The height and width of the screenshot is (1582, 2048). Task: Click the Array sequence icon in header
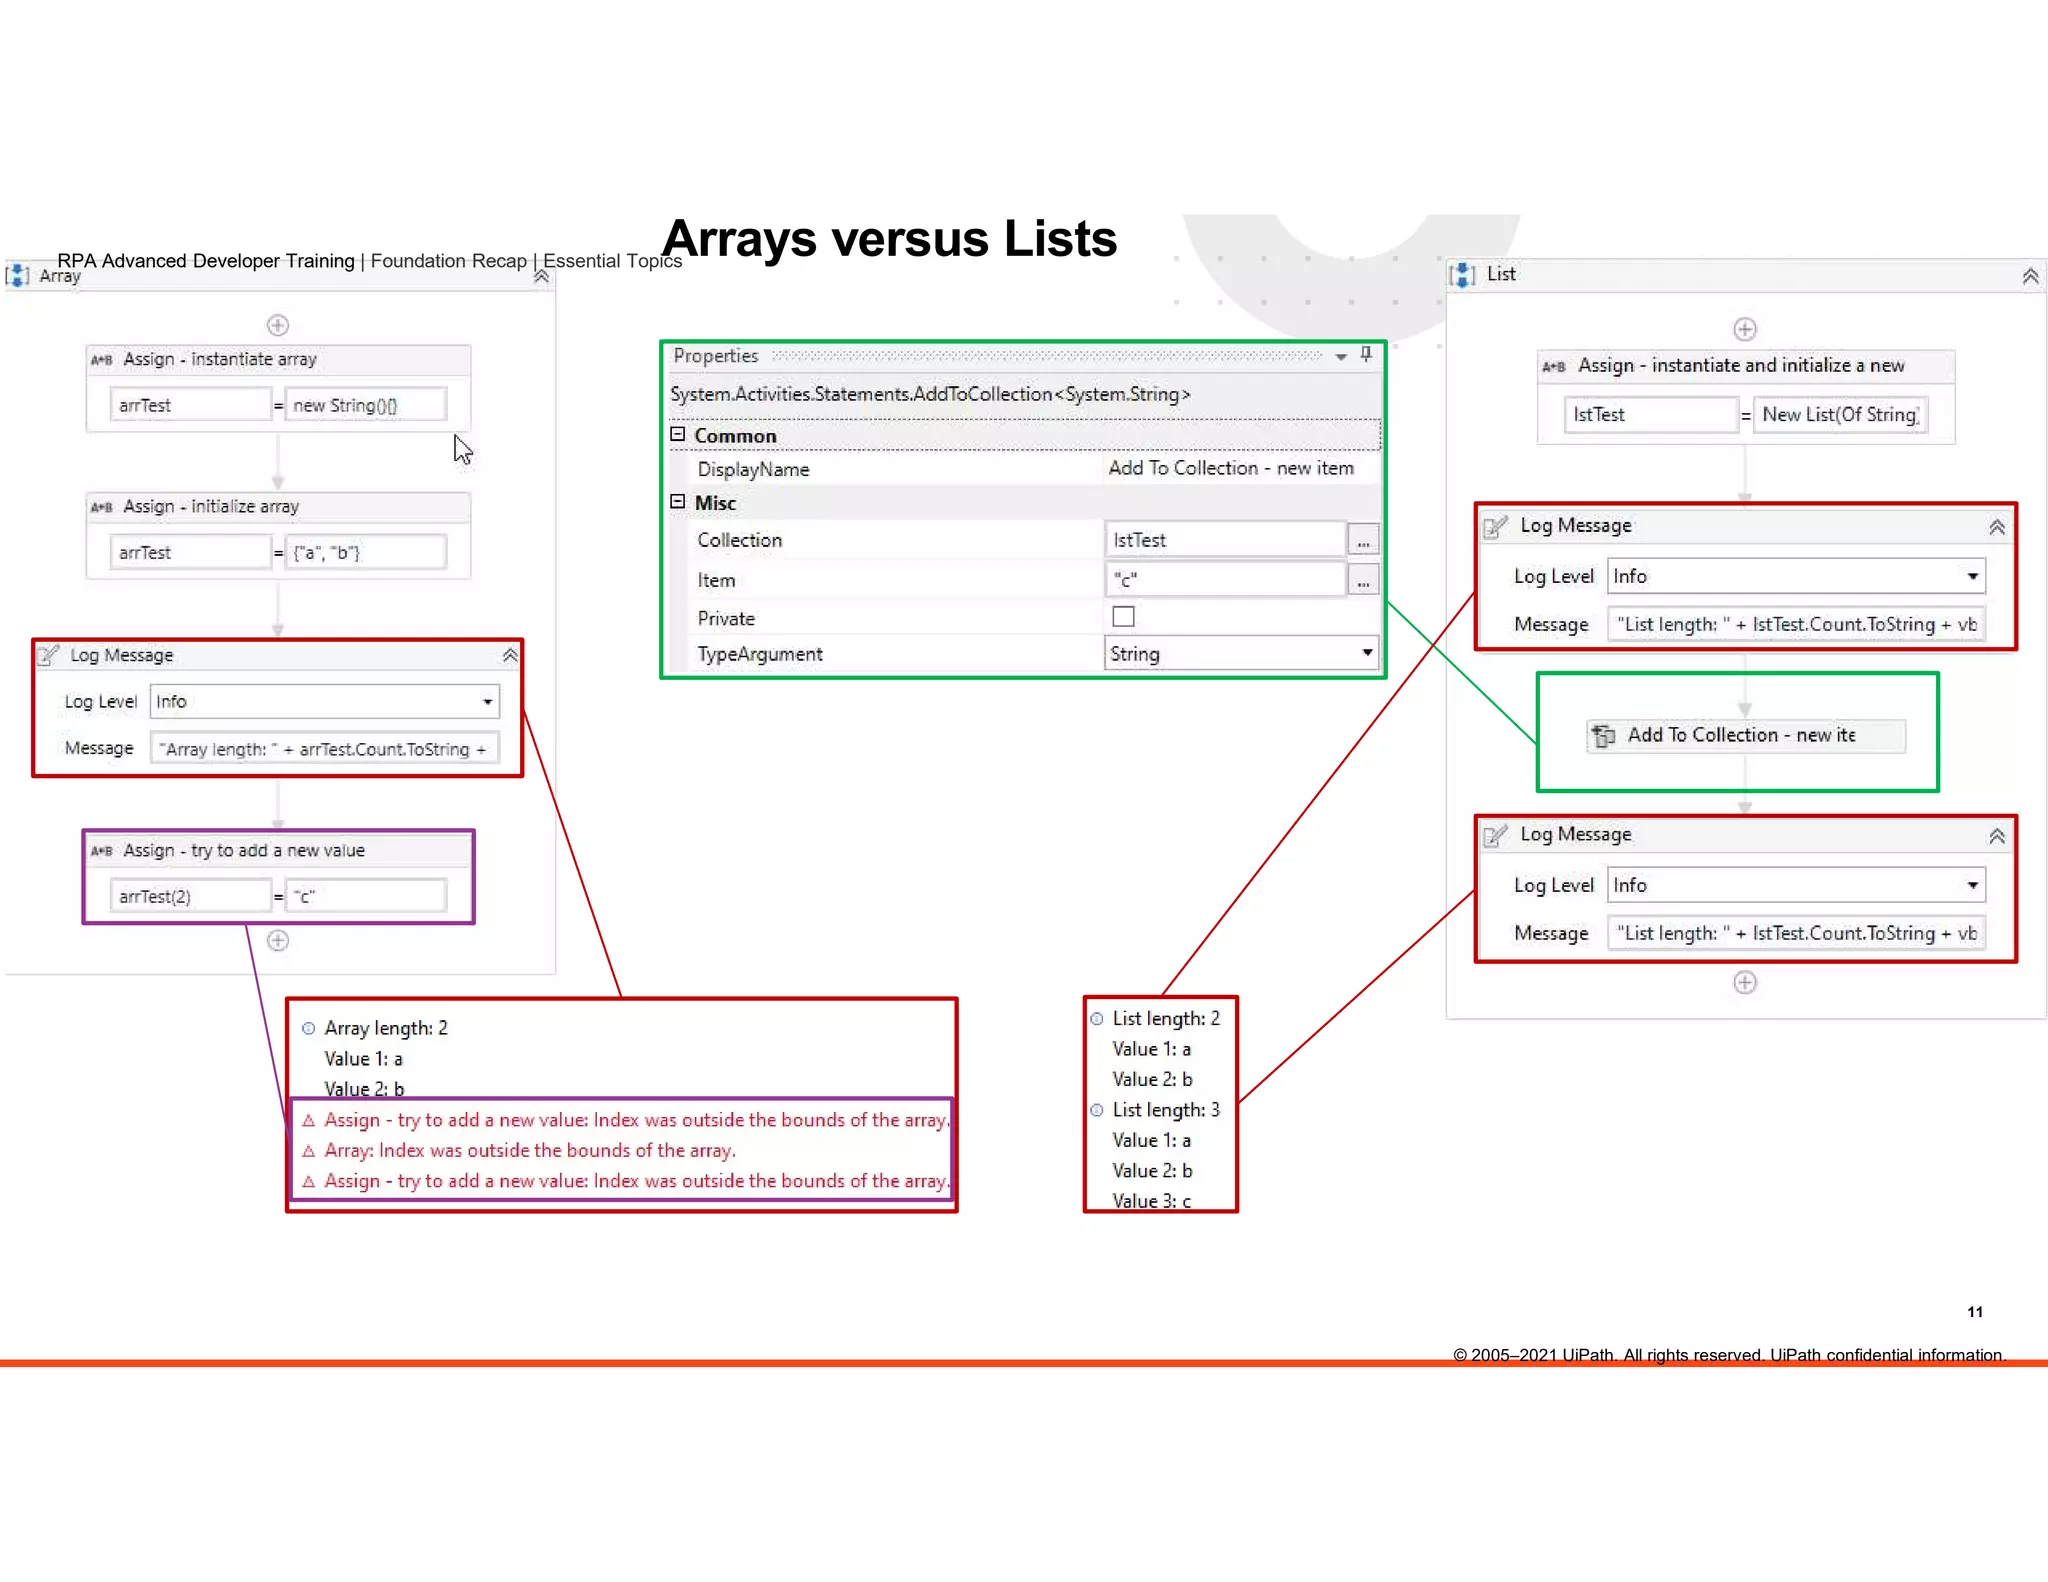(17, 275)
